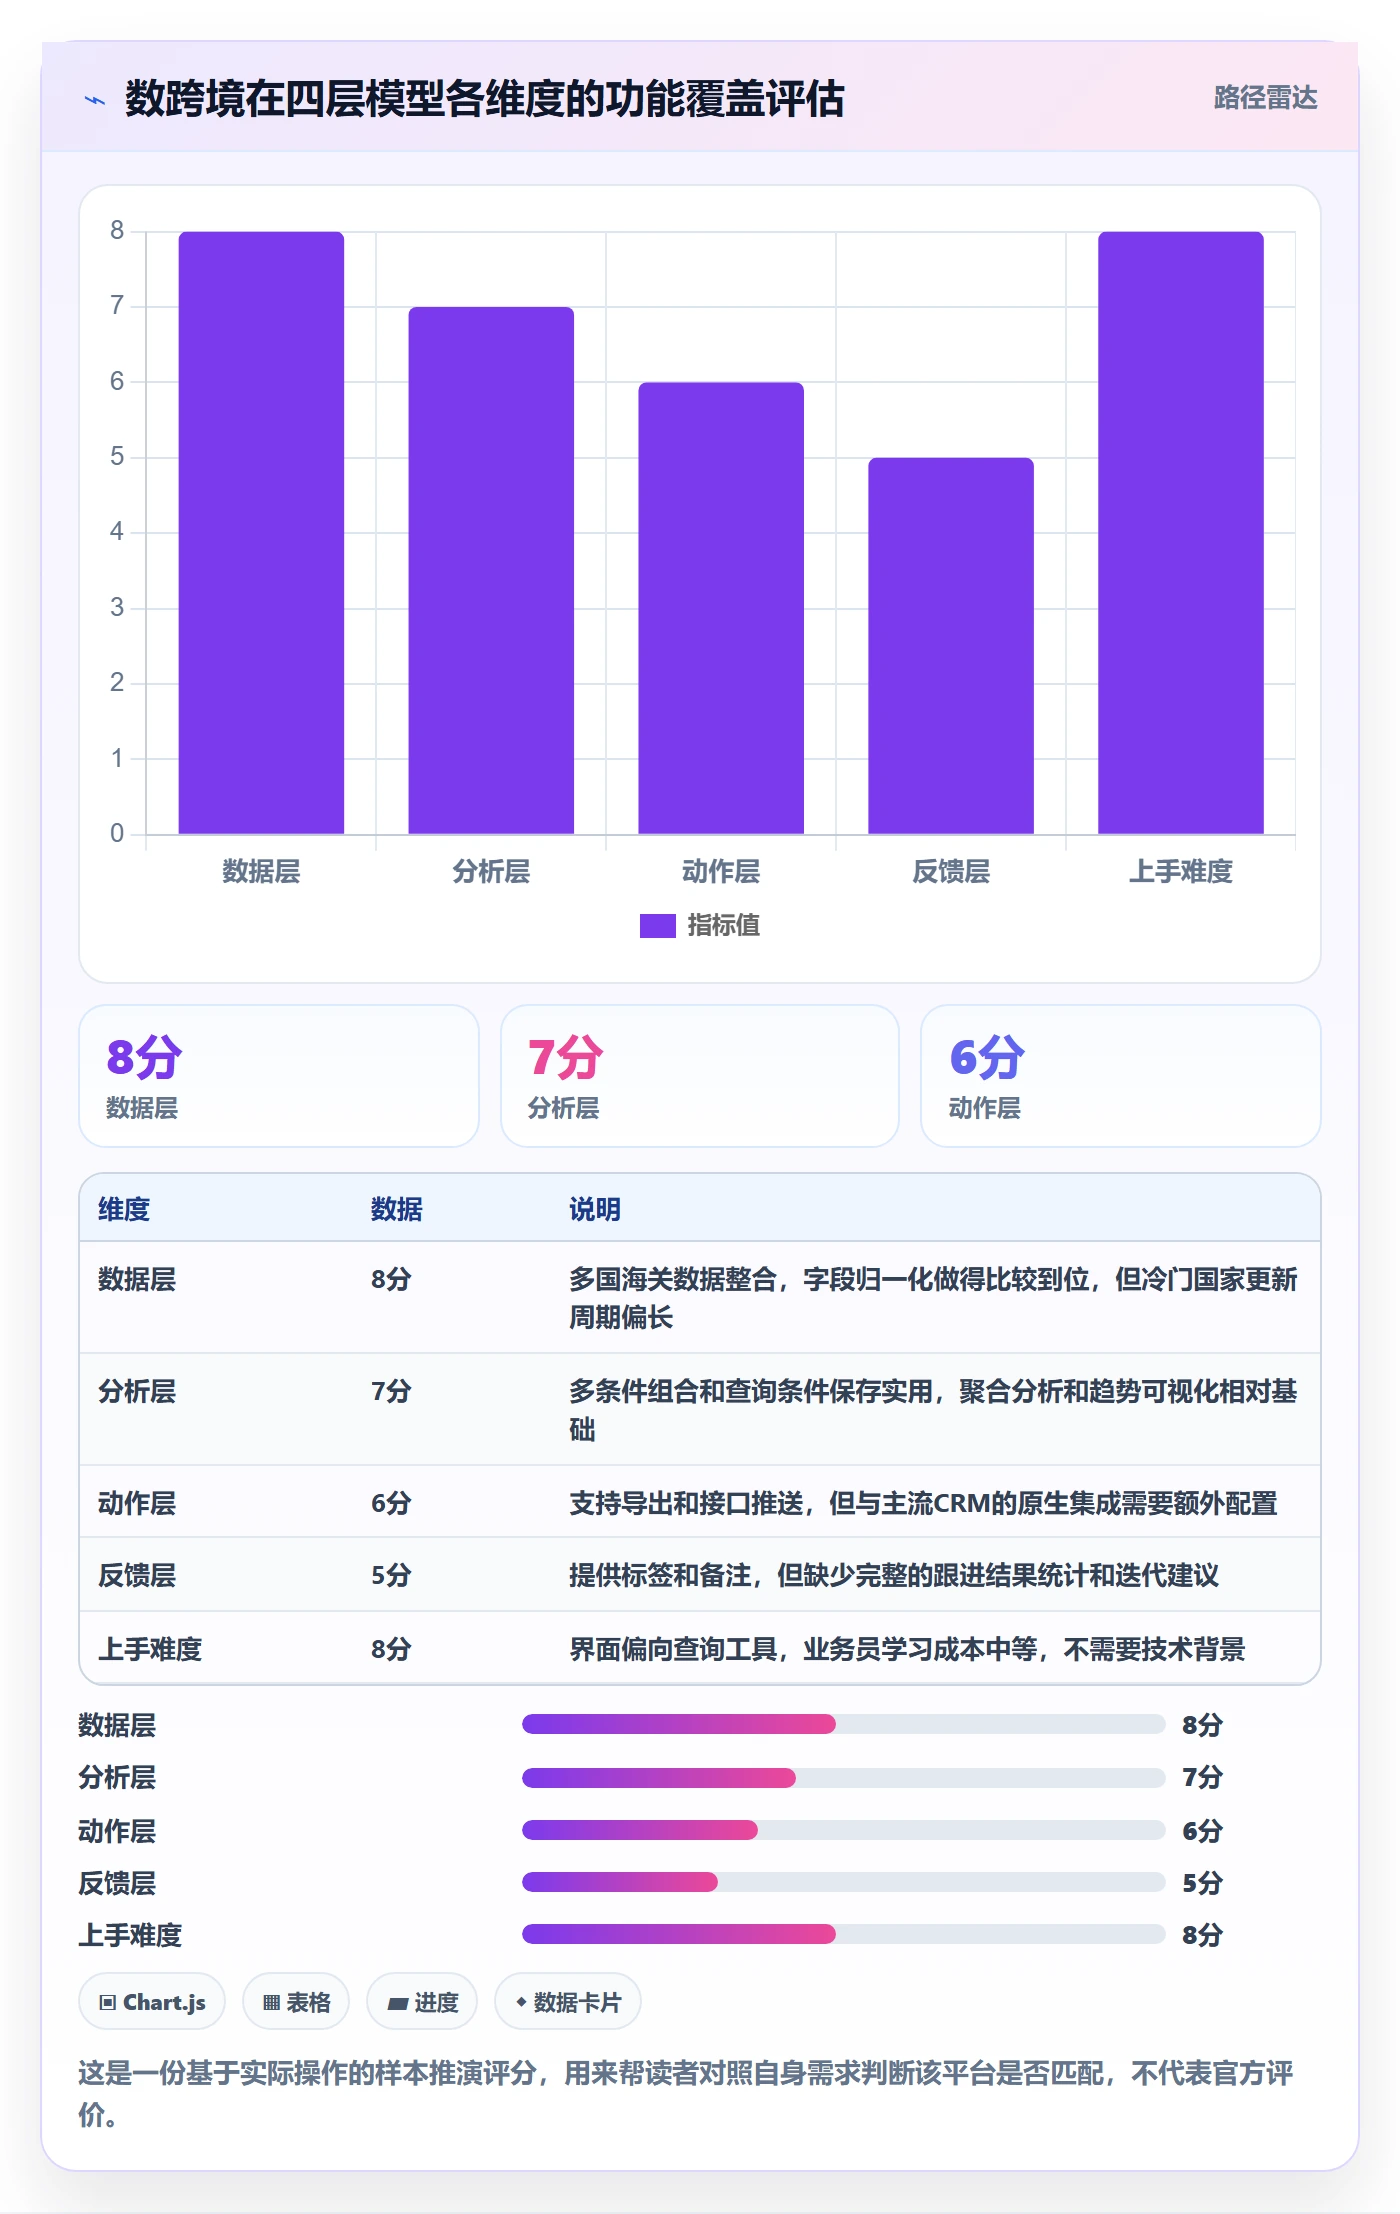Screen dimensions: 1400x2214
Task: Click the main title heading
Action: pos(485,99)
